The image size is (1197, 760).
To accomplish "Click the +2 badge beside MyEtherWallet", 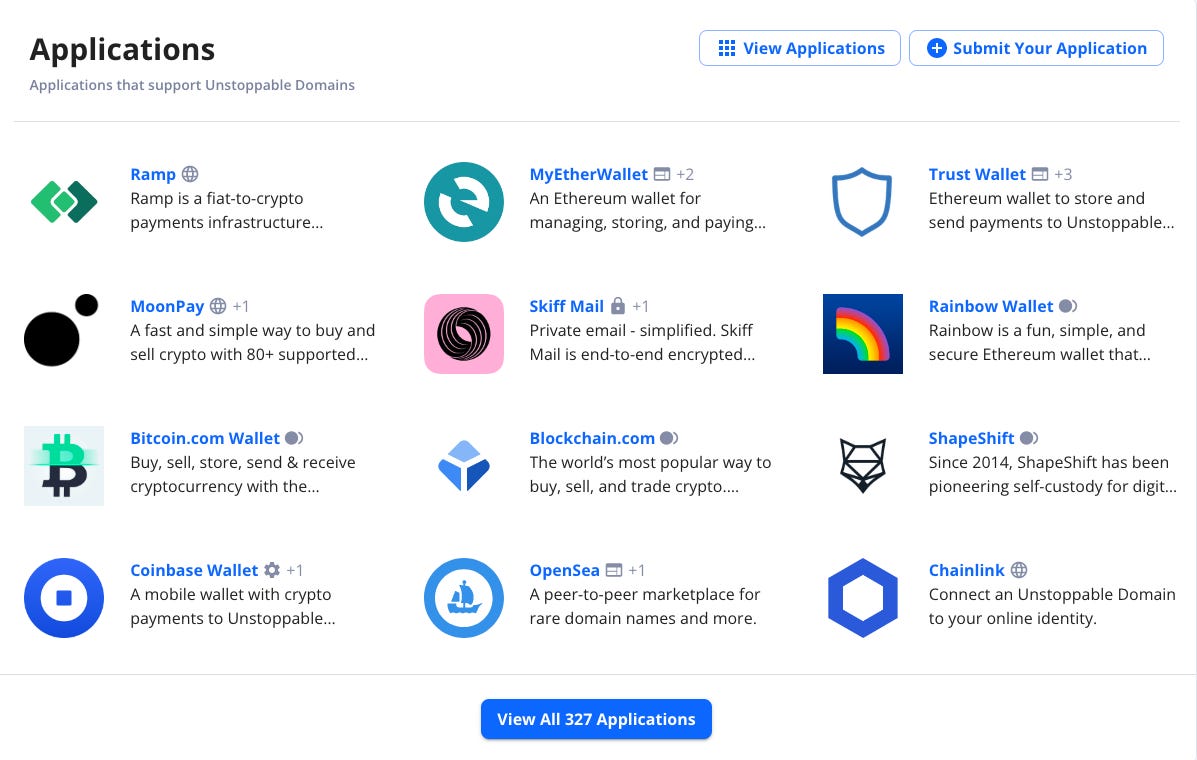I will (685, 174).
